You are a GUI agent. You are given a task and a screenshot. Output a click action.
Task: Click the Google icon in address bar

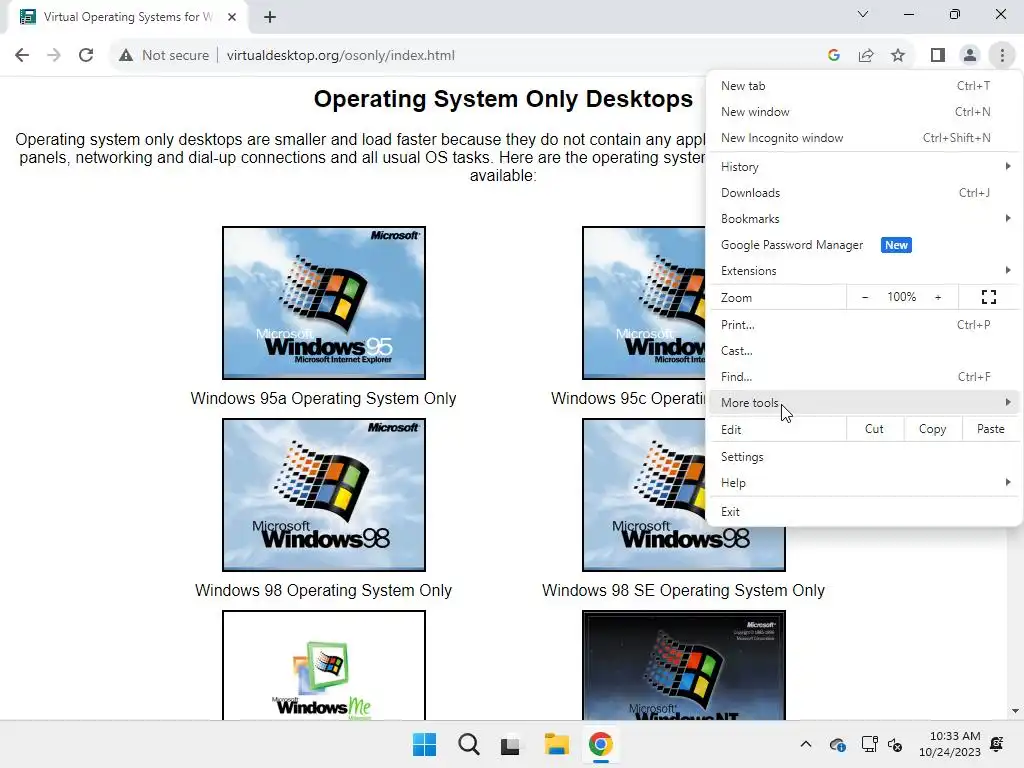point(833,55)
